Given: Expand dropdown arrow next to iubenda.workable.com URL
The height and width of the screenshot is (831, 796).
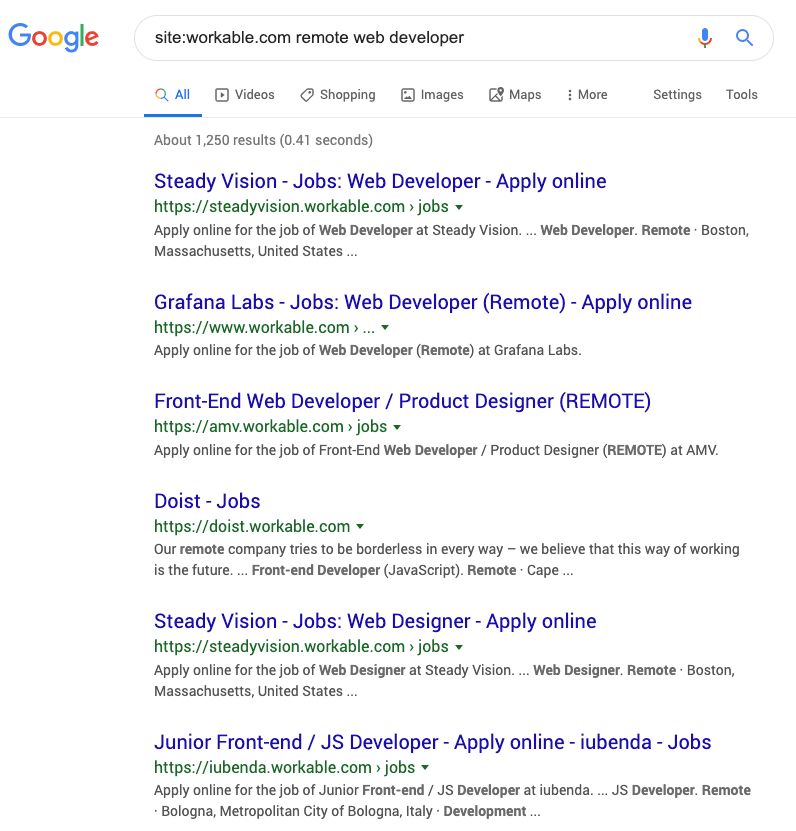Looking at the screenshot, I should click(425, 767).
